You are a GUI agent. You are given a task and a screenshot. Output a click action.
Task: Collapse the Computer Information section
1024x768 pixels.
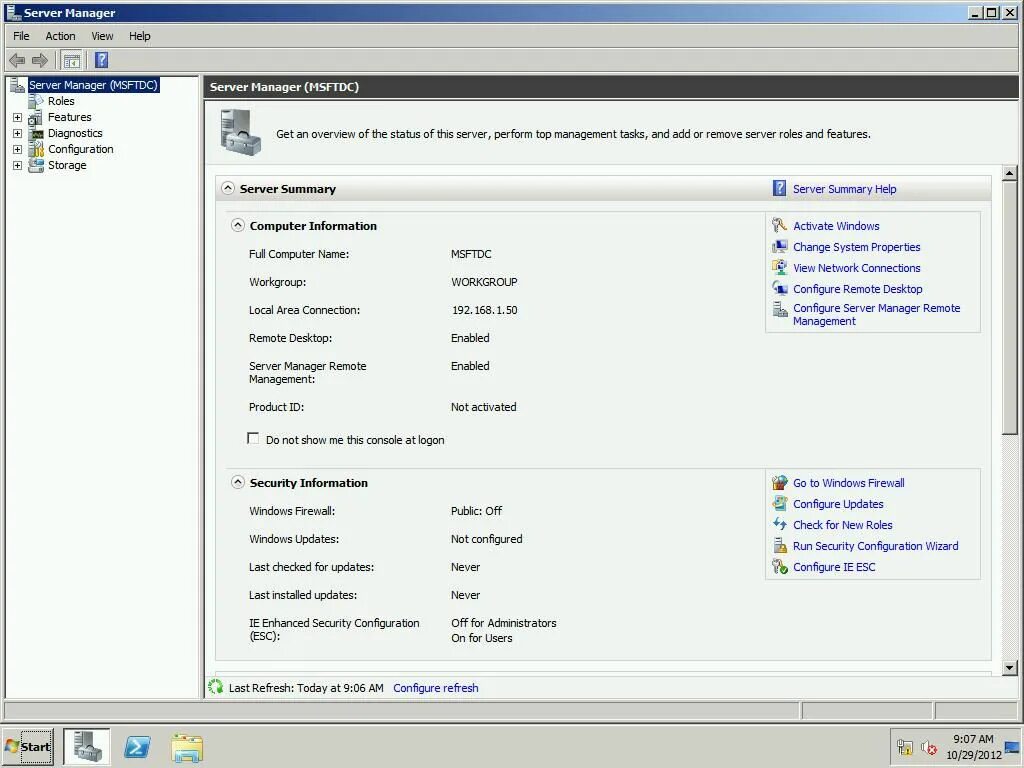[x=238, y=225]
